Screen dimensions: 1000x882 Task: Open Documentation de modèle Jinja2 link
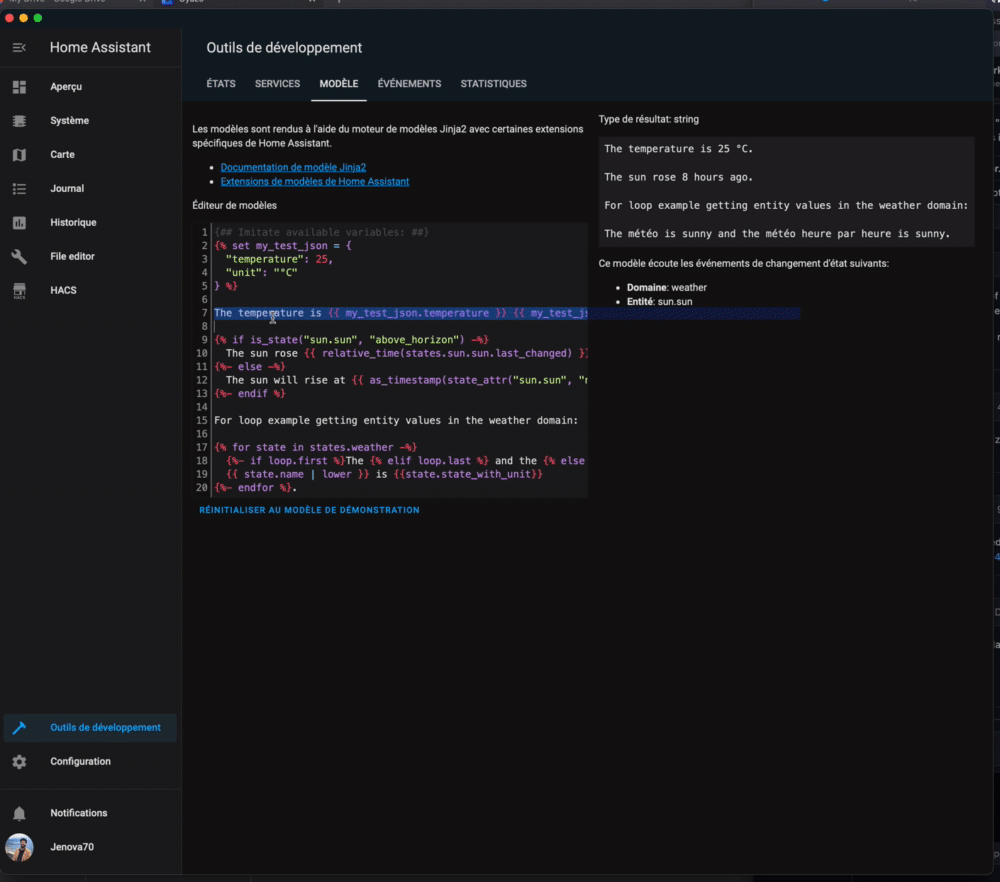[x=293, y=167]
